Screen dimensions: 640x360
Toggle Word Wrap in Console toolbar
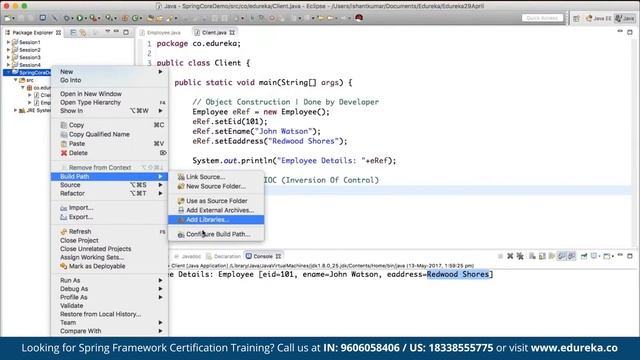[x=552, y=256]
